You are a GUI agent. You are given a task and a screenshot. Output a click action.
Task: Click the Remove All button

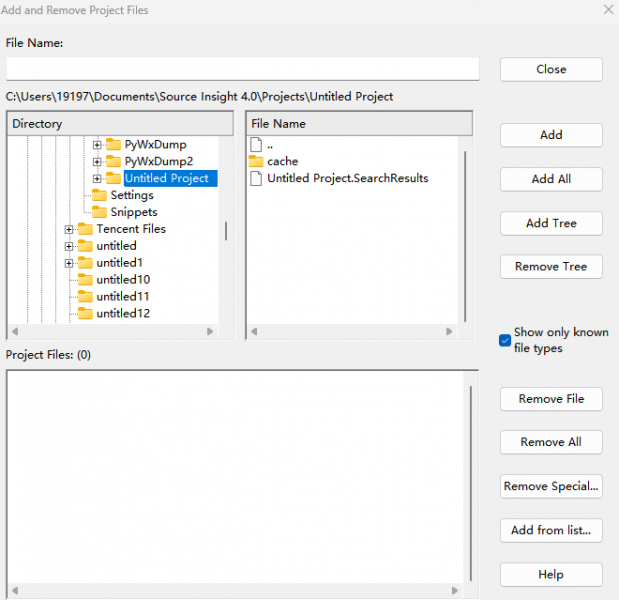click(551, 442)
